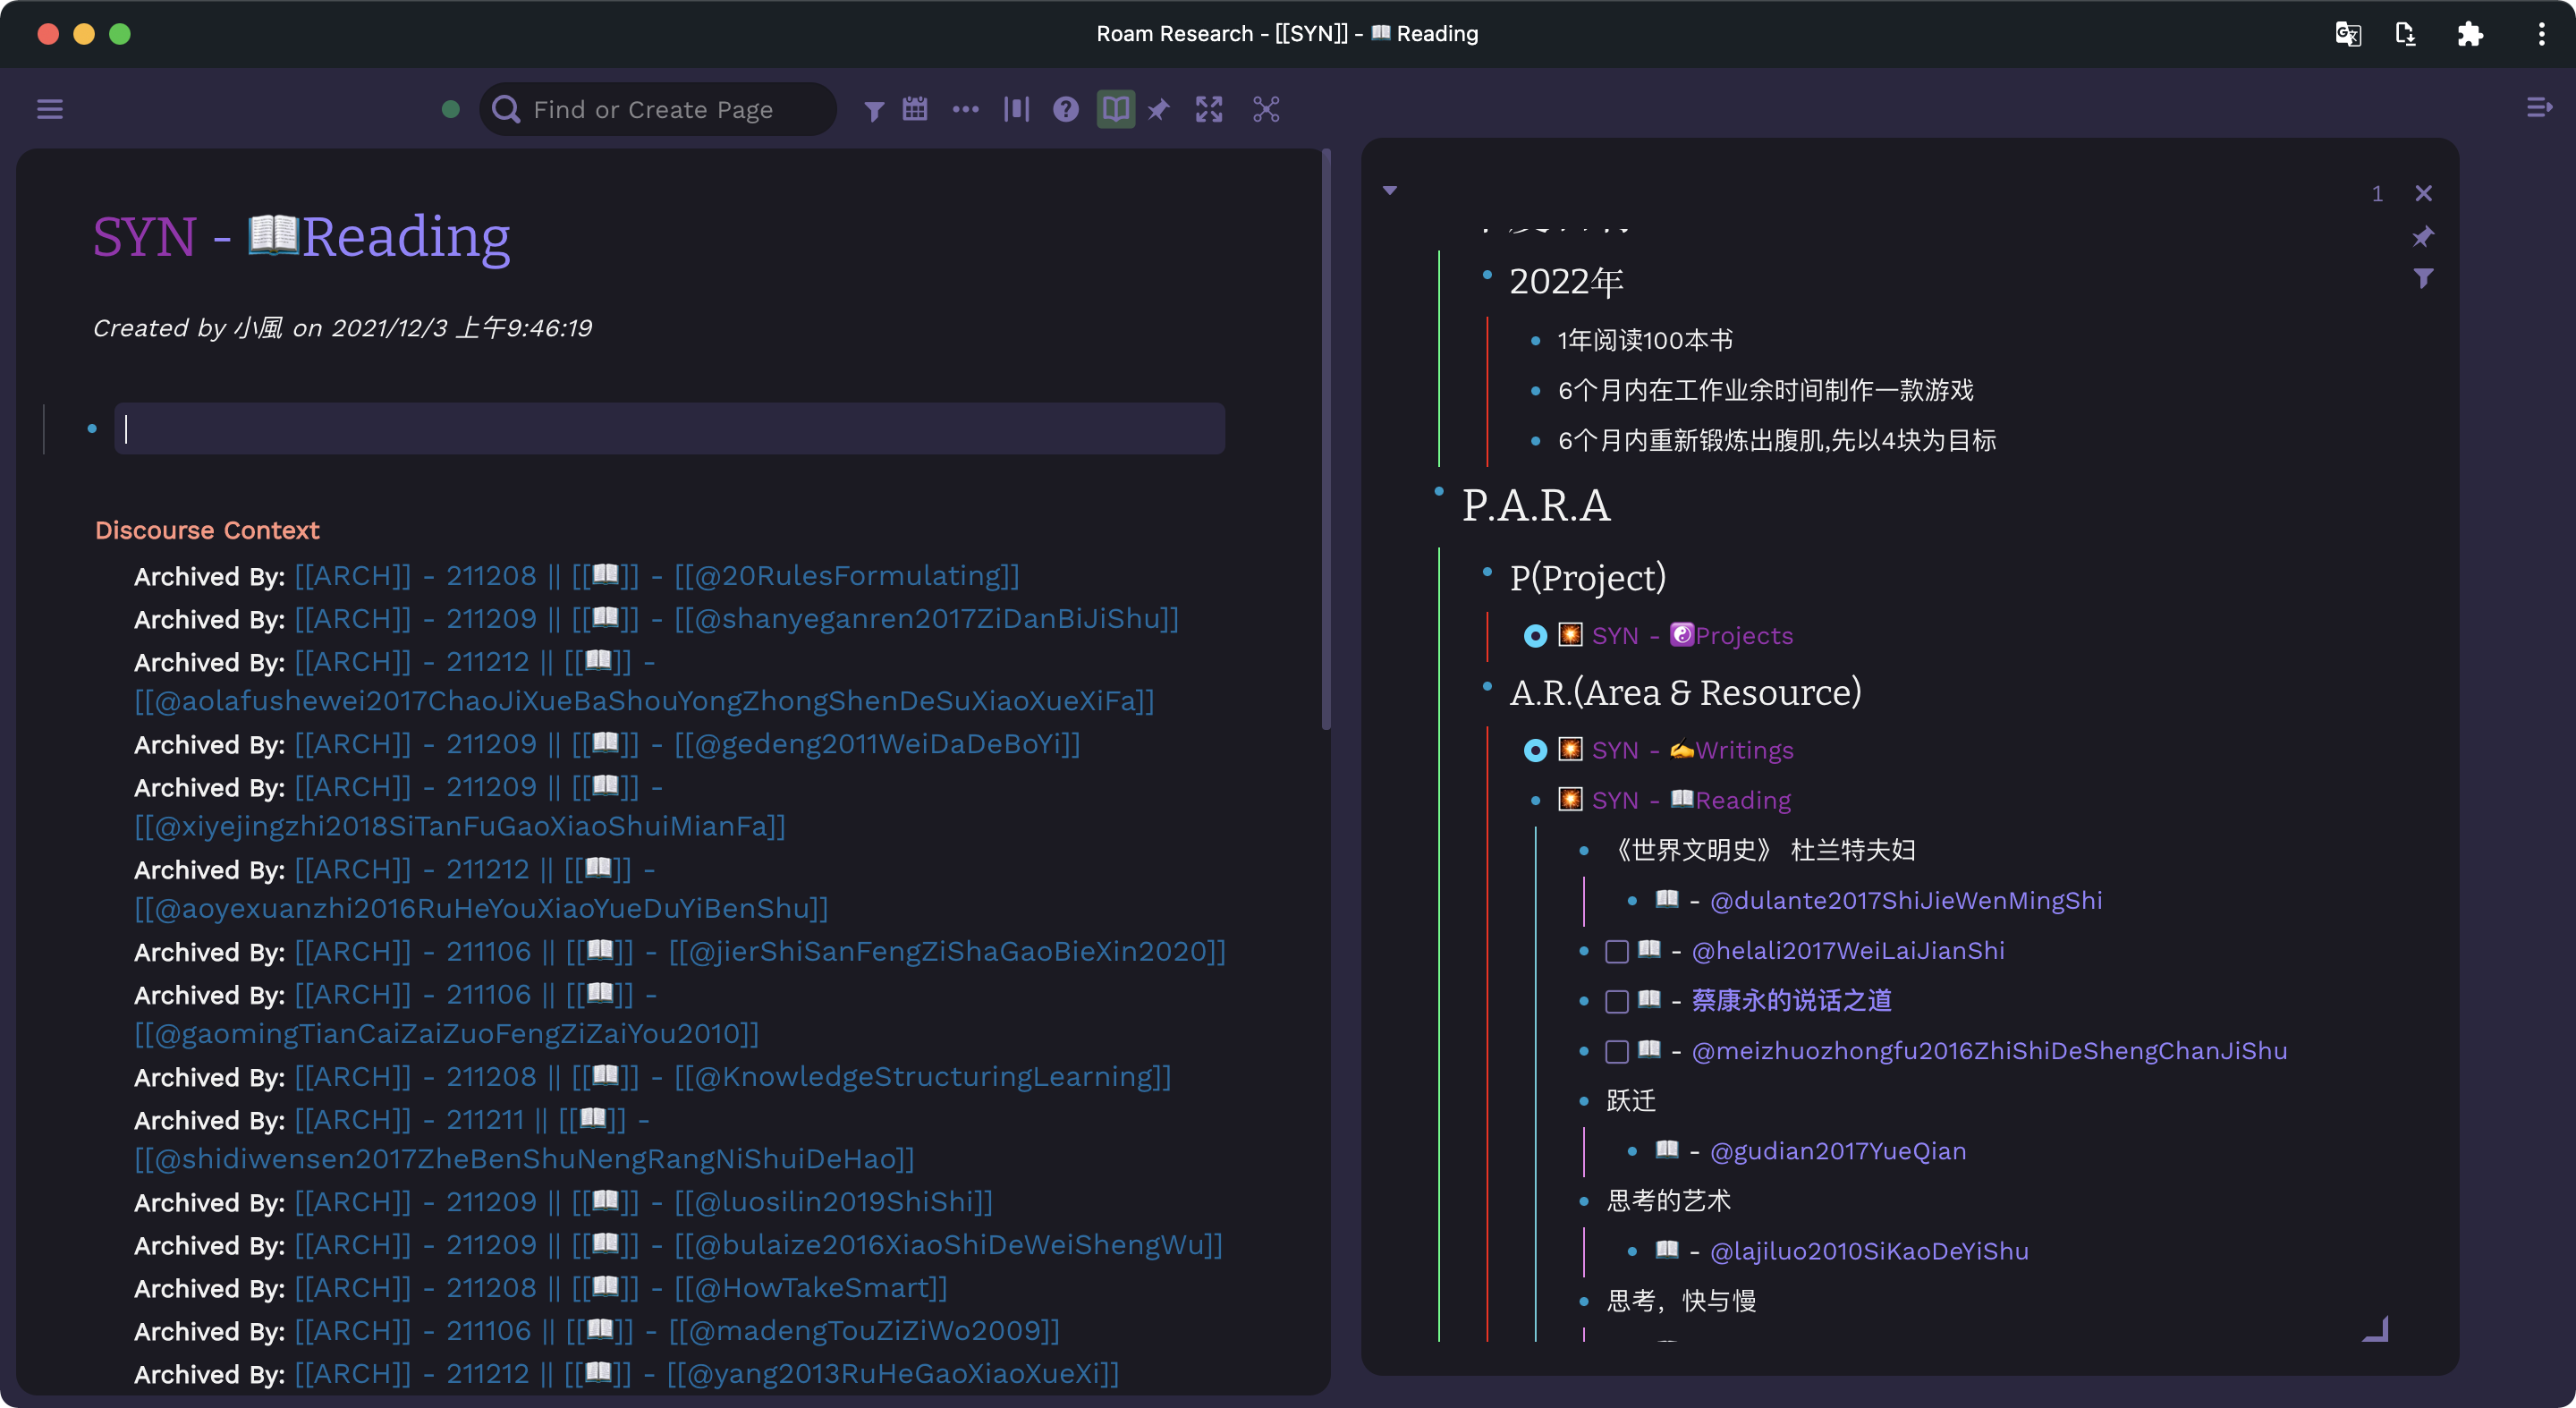Tick the @meizhuozhongfu2016ZhiShiDeShengChanJiShu checkbox
The image size is (2576, 1408).
(1616, 1051)
